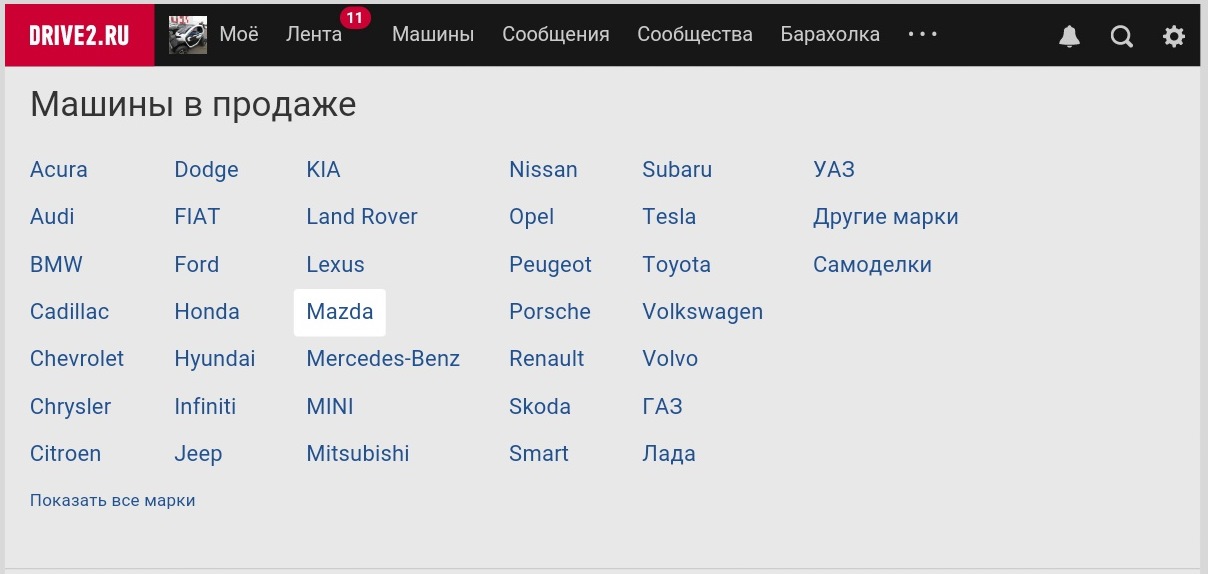Image resolution: width=1208 pixels, height=574 pixels.
Task: Open Mercedes-Benz cars for sale
Action: 383,359
